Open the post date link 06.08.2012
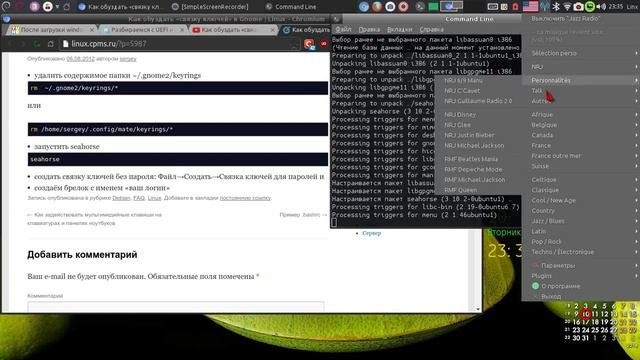Screen dimensions: 640x360 [80, 59]
